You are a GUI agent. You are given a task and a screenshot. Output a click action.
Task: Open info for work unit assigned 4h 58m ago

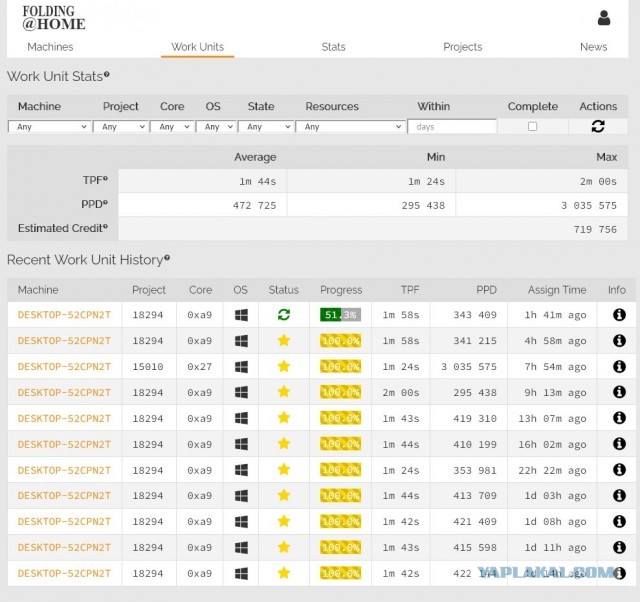619,340
